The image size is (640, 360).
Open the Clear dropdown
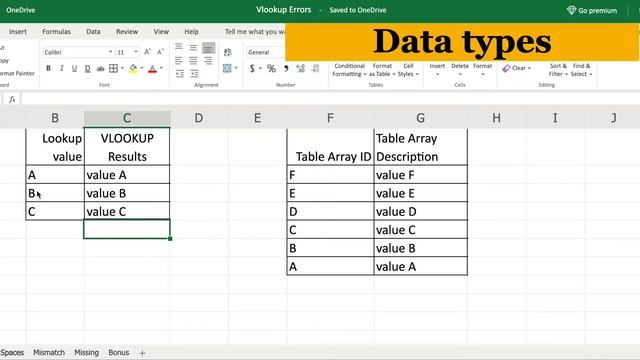coord(517,68)
